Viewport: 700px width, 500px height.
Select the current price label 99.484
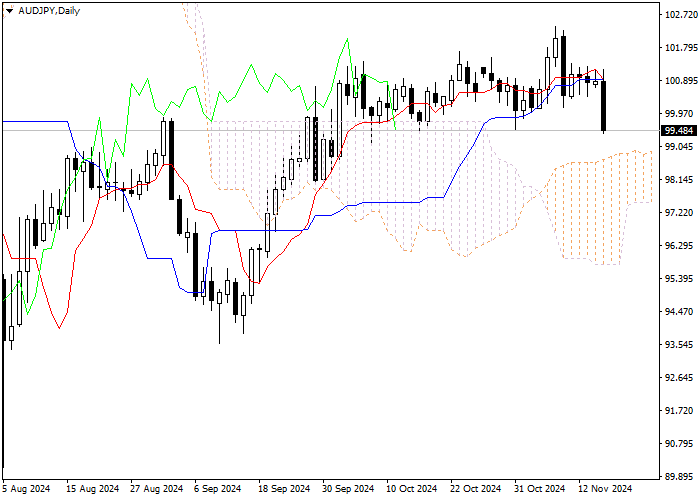tap(679, 131)
